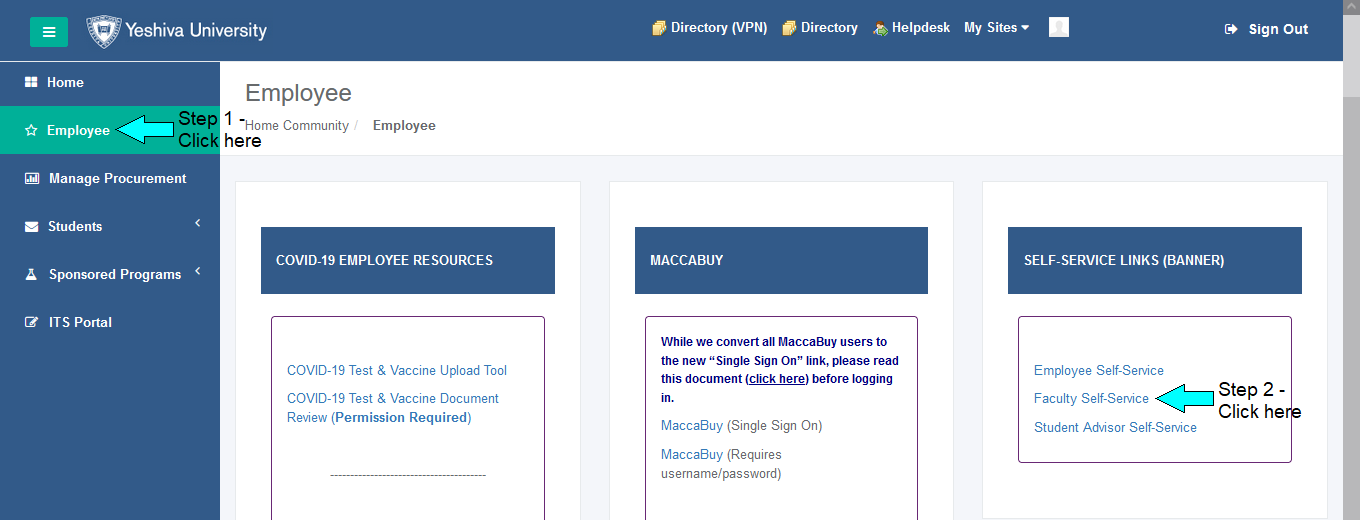This screenshot has width=1360, height=520.
Task: Click the Students envelope icon
Action: click(31, 226)
